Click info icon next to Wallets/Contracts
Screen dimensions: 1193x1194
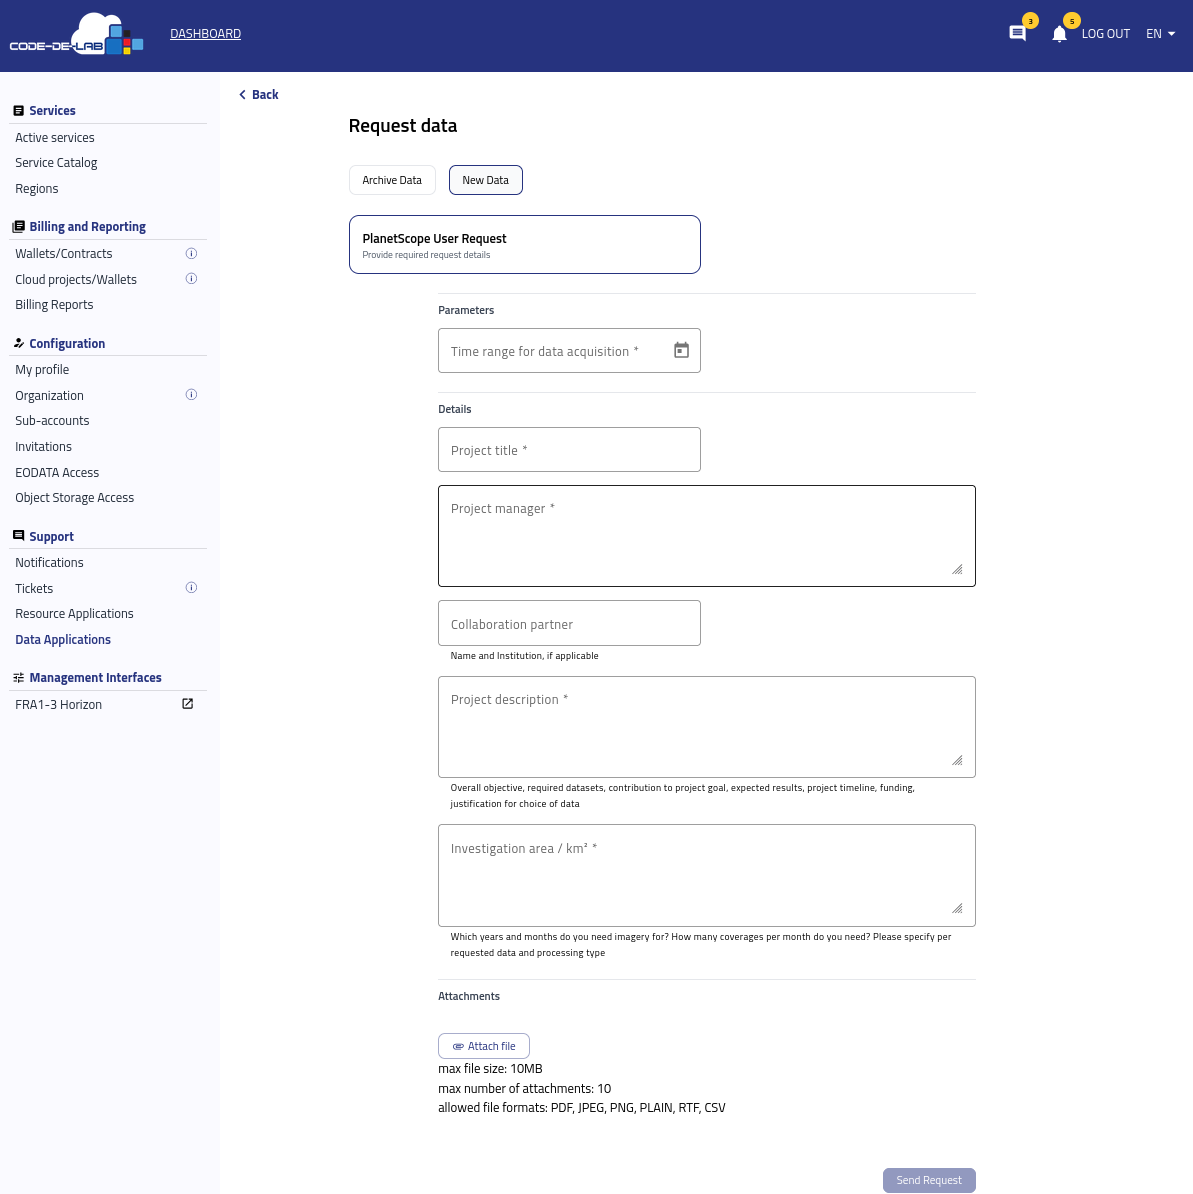coord(191,254)
